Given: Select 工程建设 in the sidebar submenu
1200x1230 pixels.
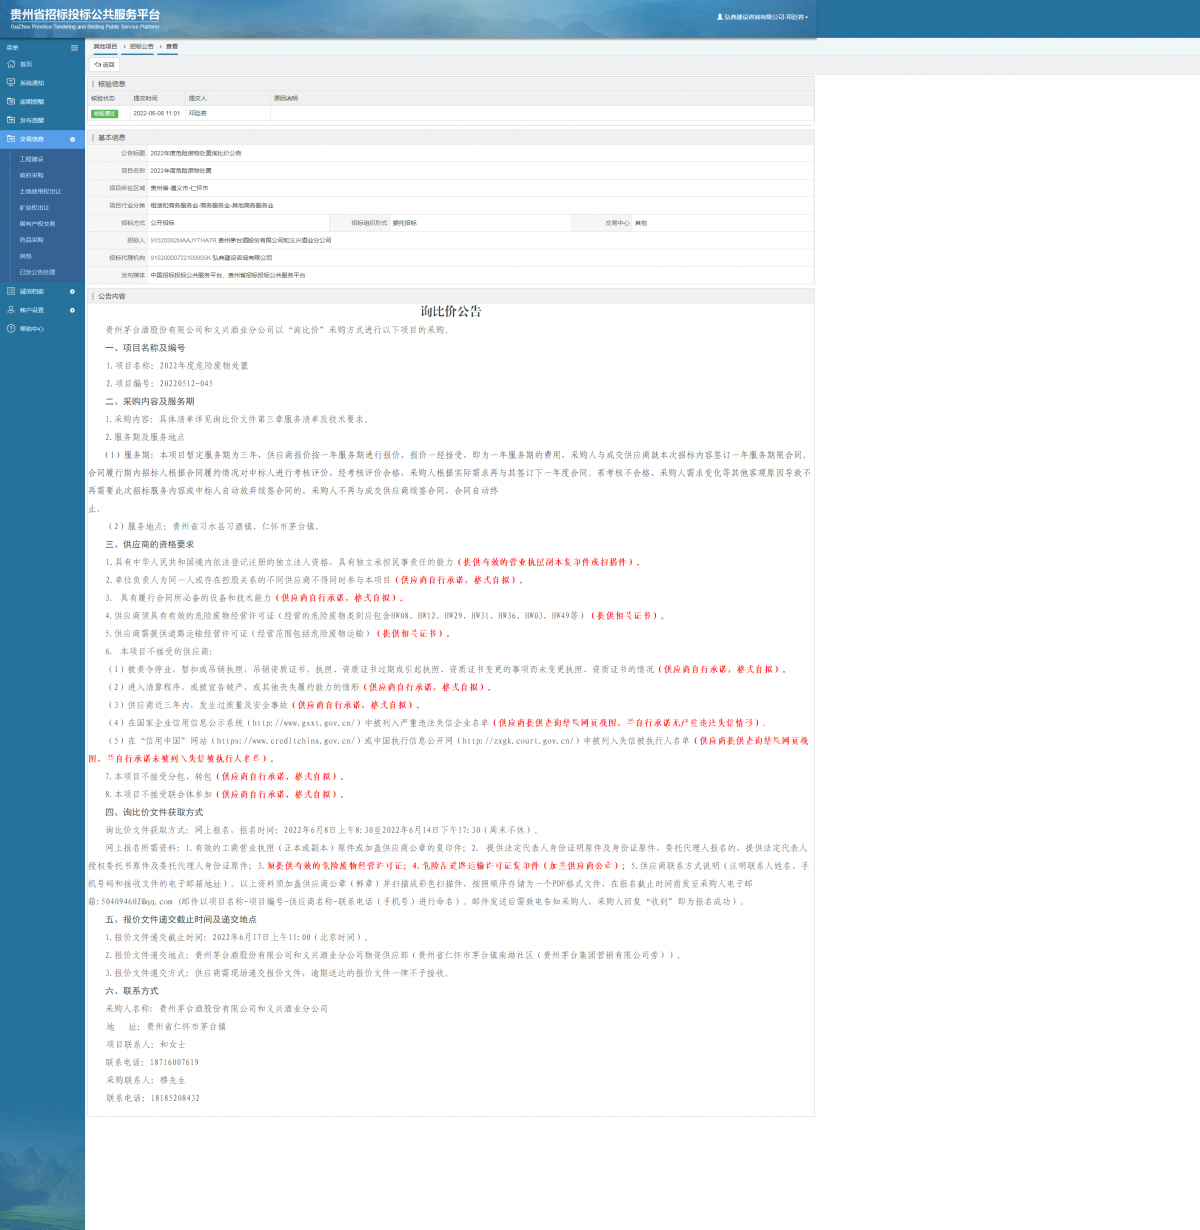Looking at the screenshot, I should point(32,159).
